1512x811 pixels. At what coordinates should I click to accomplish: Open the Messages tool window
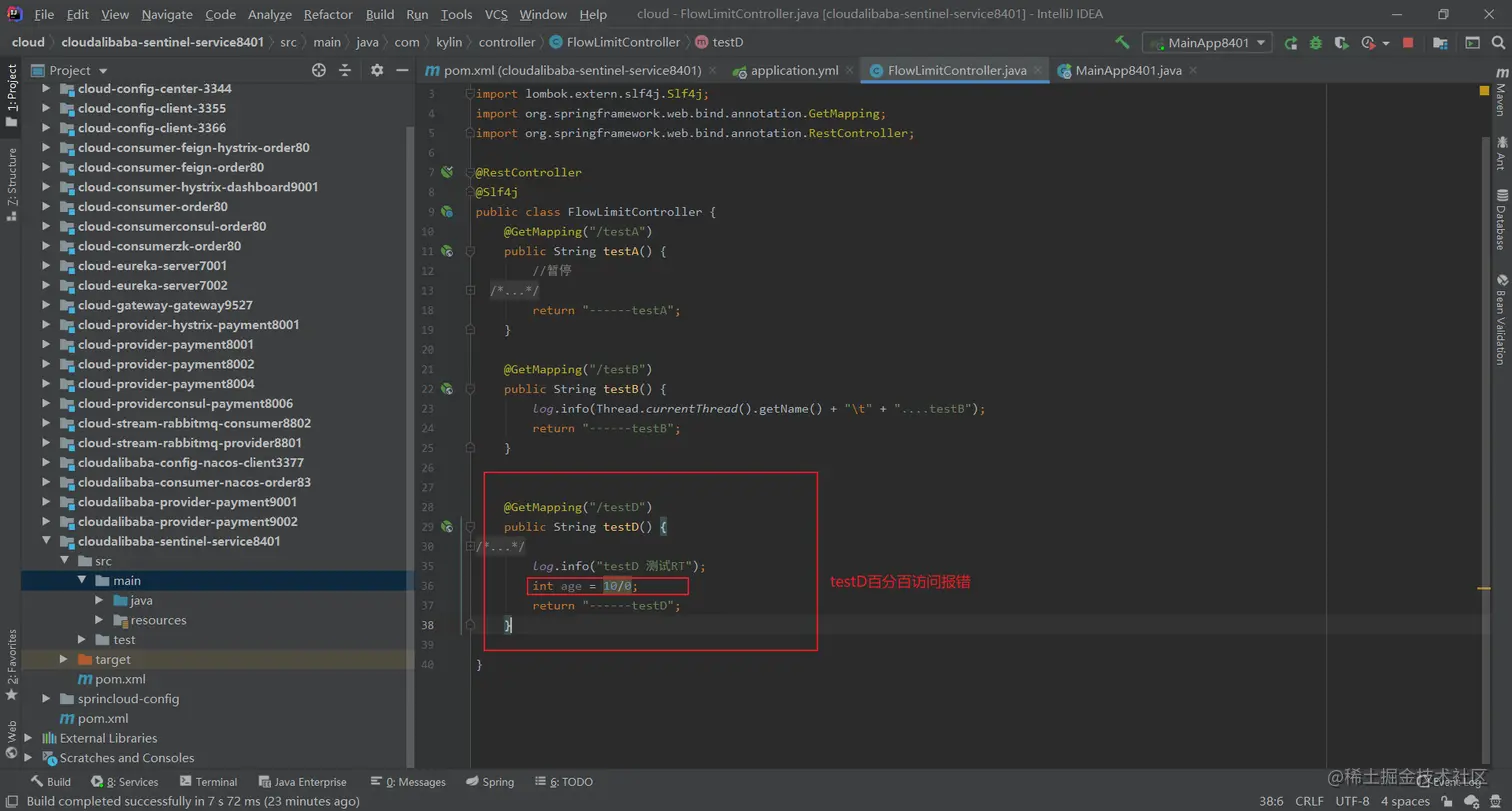pos(407,782)
